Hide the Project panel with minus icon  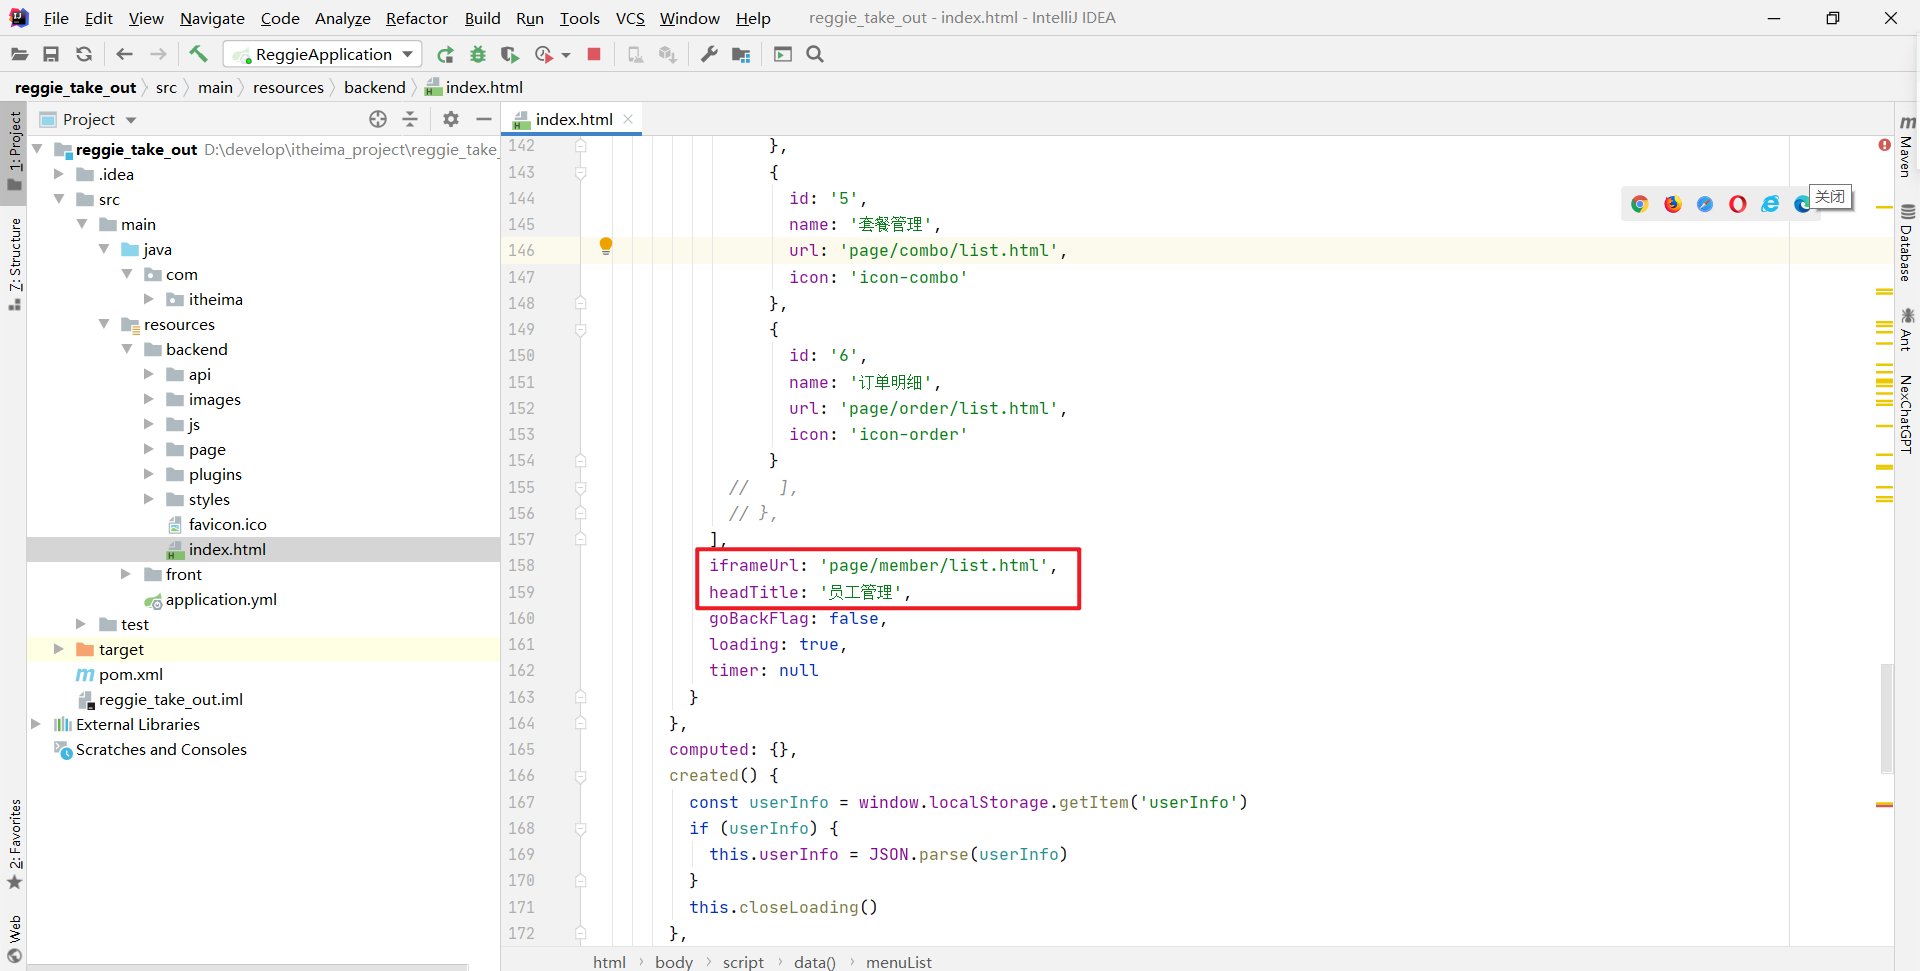coord(484,119)
